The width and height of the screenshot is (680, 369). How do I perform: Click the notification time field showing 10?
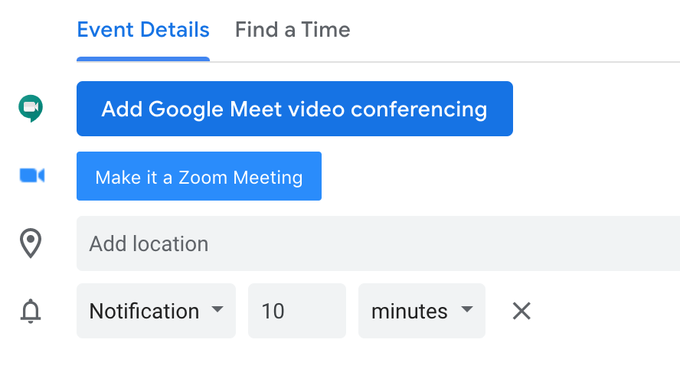(x=297, y=311)
